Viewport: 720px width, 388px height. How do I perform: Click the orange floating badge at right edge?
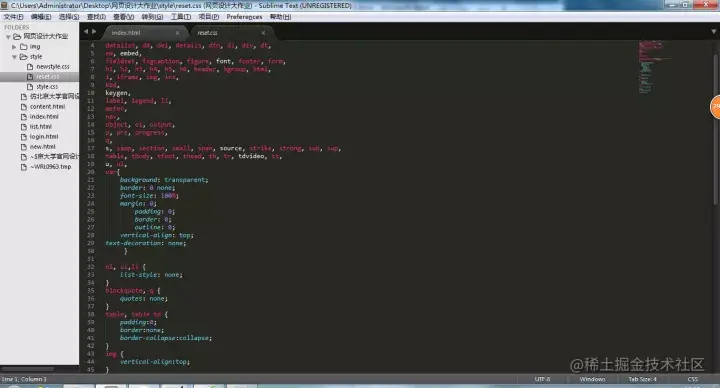[x=715, y=107]
